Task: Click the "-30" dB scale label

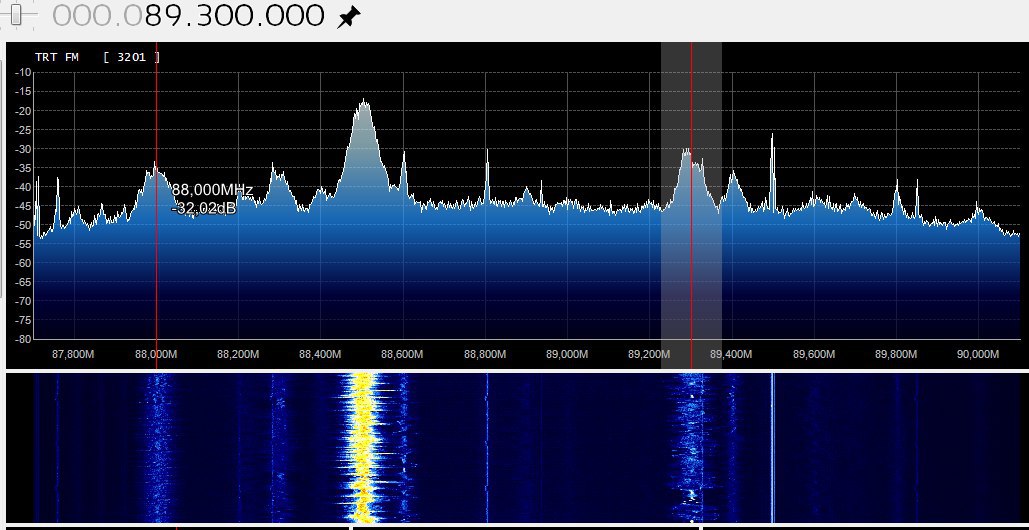Action: pos(23,148)
